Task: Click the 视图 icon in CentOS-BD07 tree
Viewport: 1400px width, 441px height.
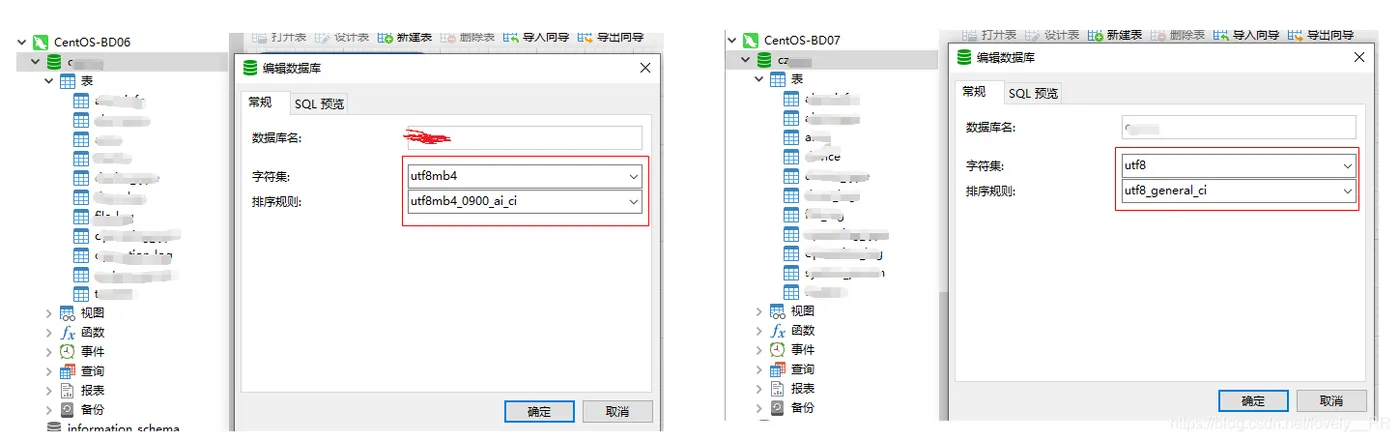Action: pos(778,312)
